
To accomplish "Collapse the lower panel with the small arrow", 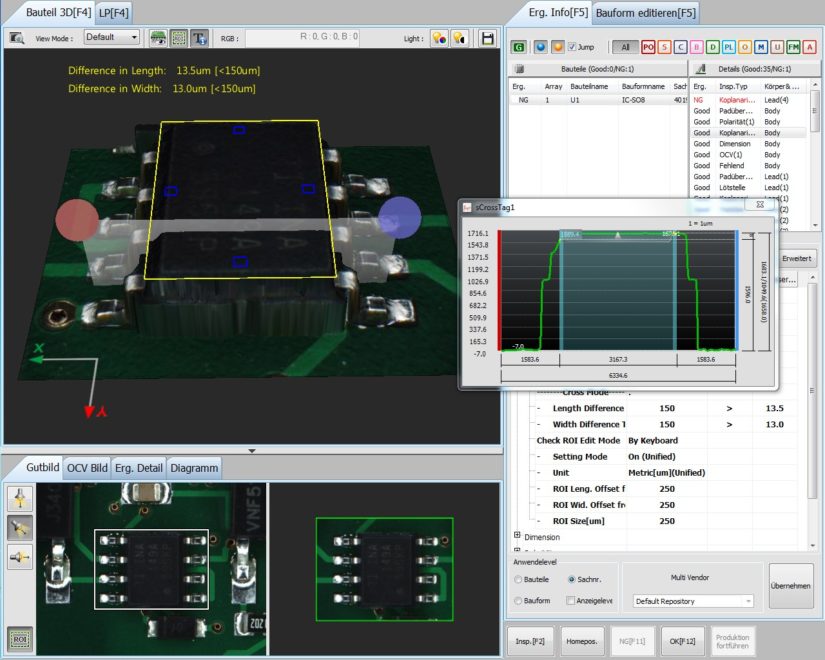I will (252, 451).
